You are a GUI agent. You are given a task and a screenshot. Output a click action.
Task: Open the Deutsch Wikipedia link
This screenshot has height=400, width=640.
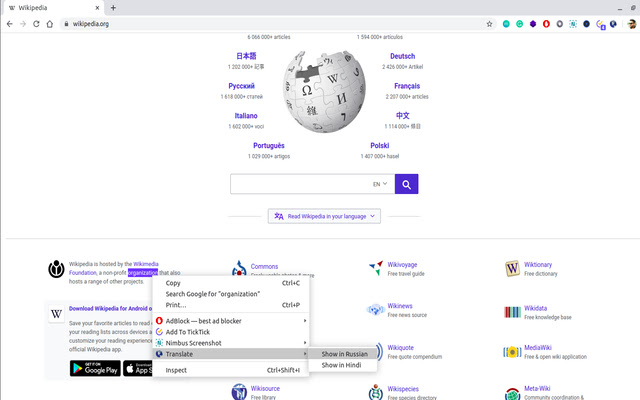coord(402,56)
